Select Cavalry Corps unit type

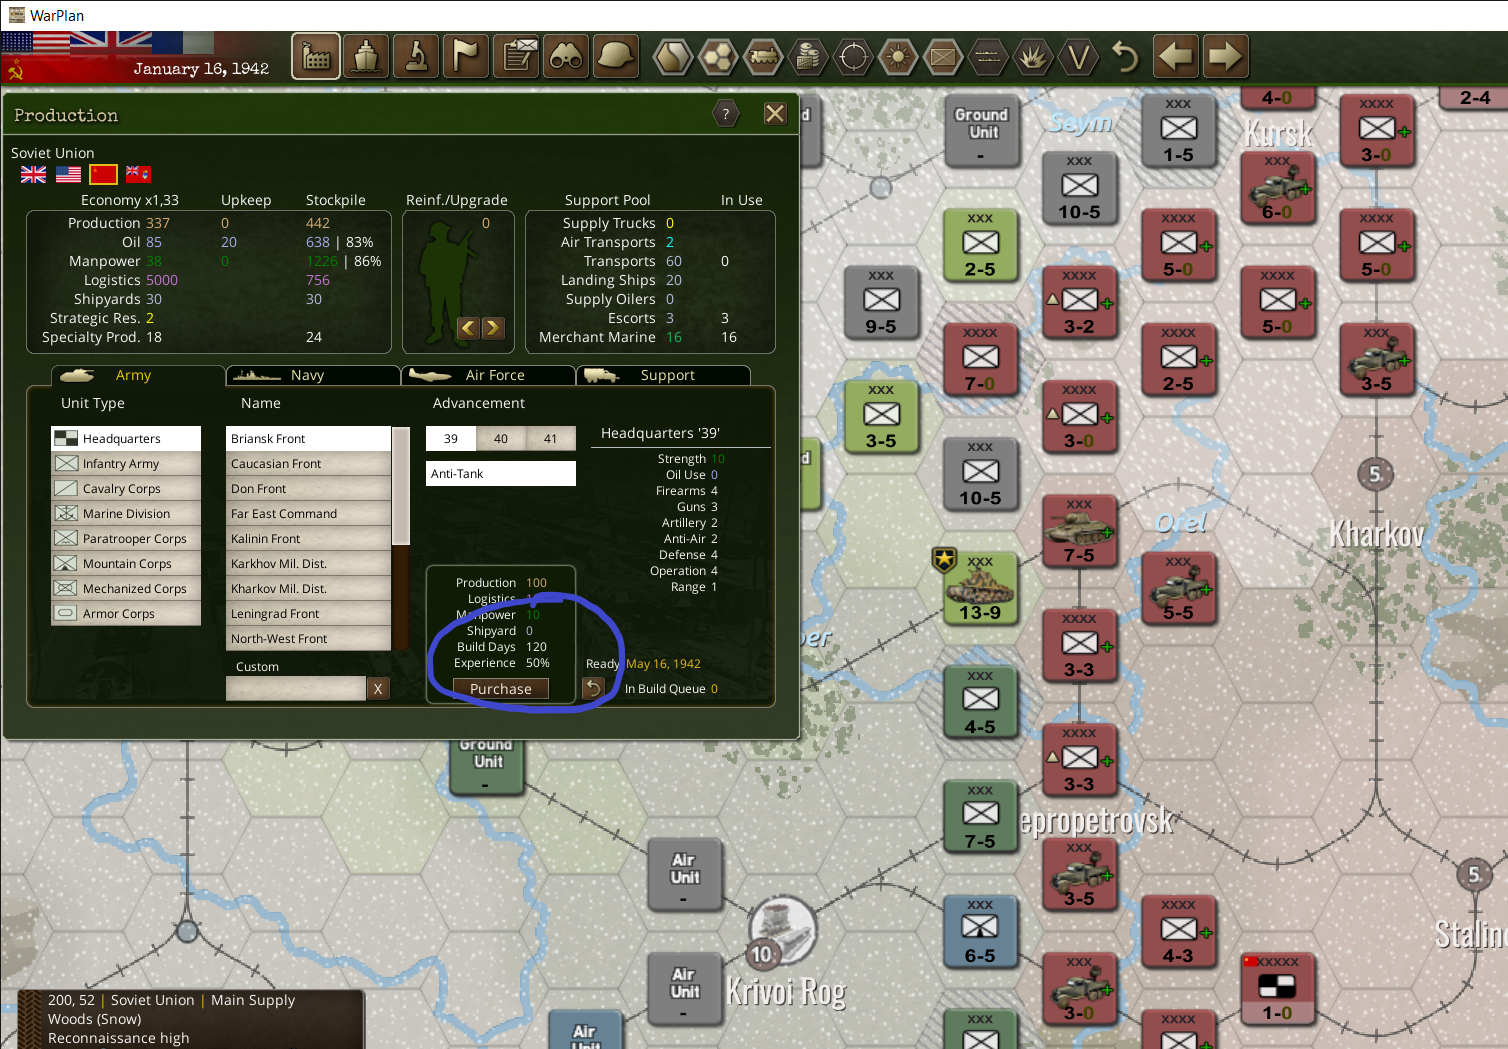pos(126,488)
